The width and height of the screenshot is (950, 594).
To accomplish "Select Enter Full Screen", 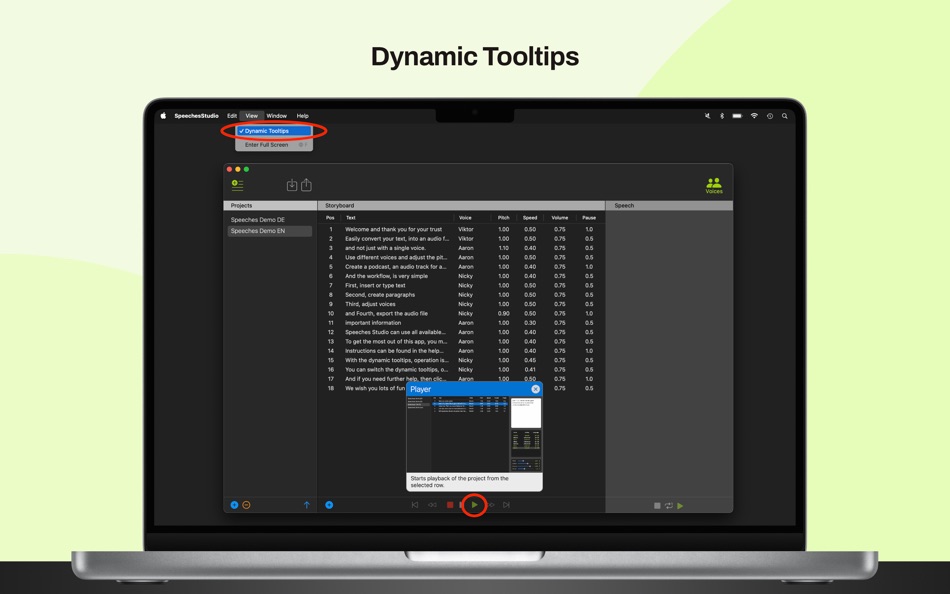I will [x=265, y=143].
